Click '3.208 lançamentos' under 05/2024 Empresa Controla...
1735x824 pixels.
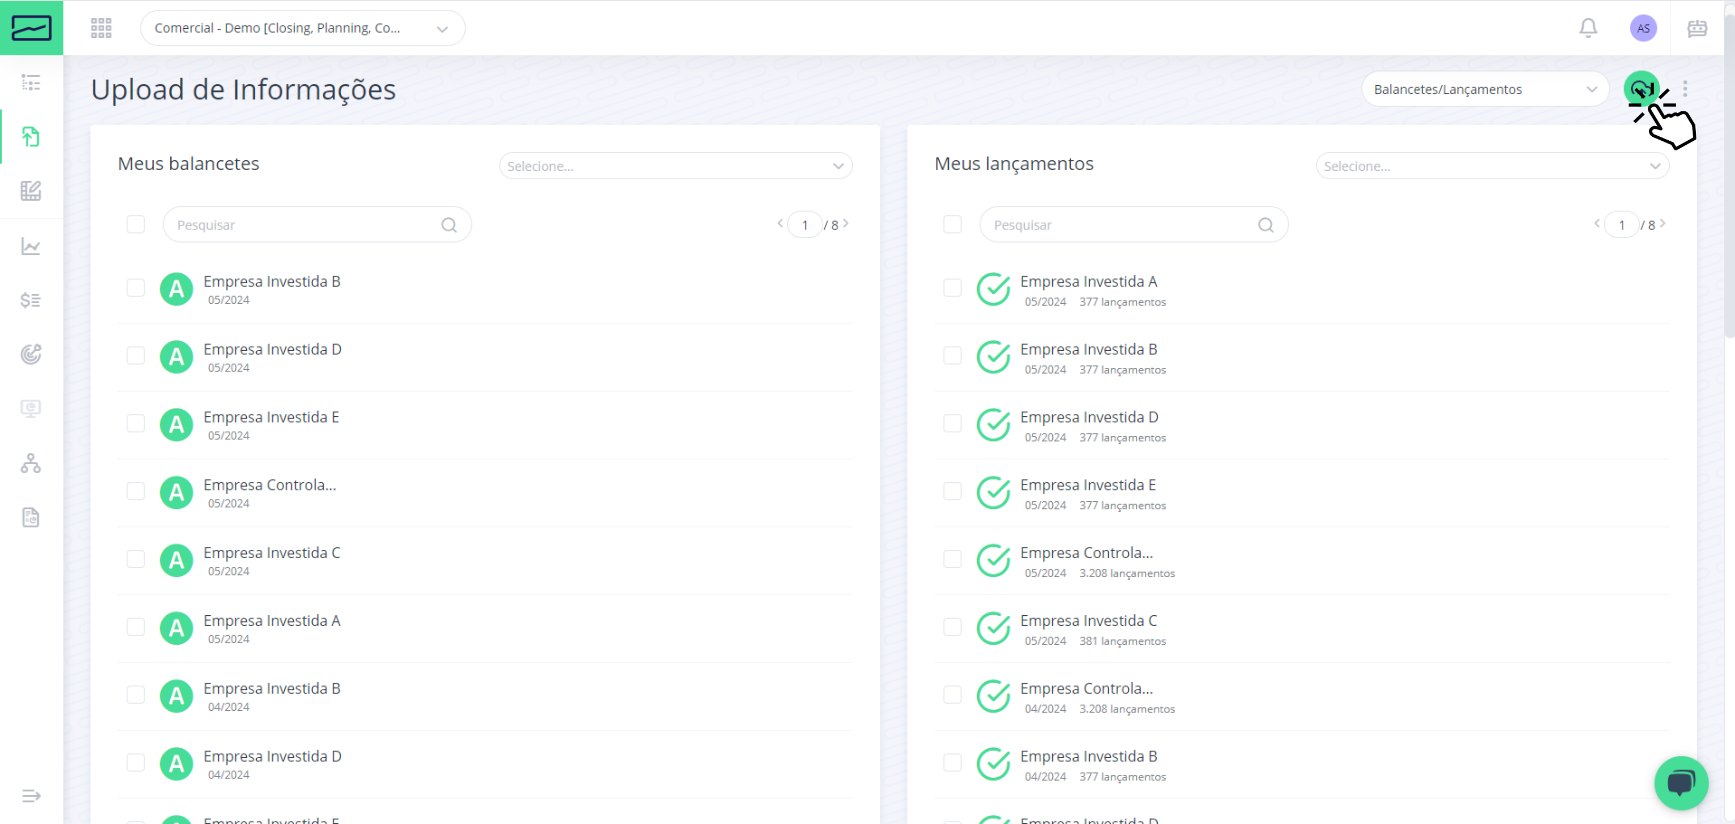point(1127,573)
